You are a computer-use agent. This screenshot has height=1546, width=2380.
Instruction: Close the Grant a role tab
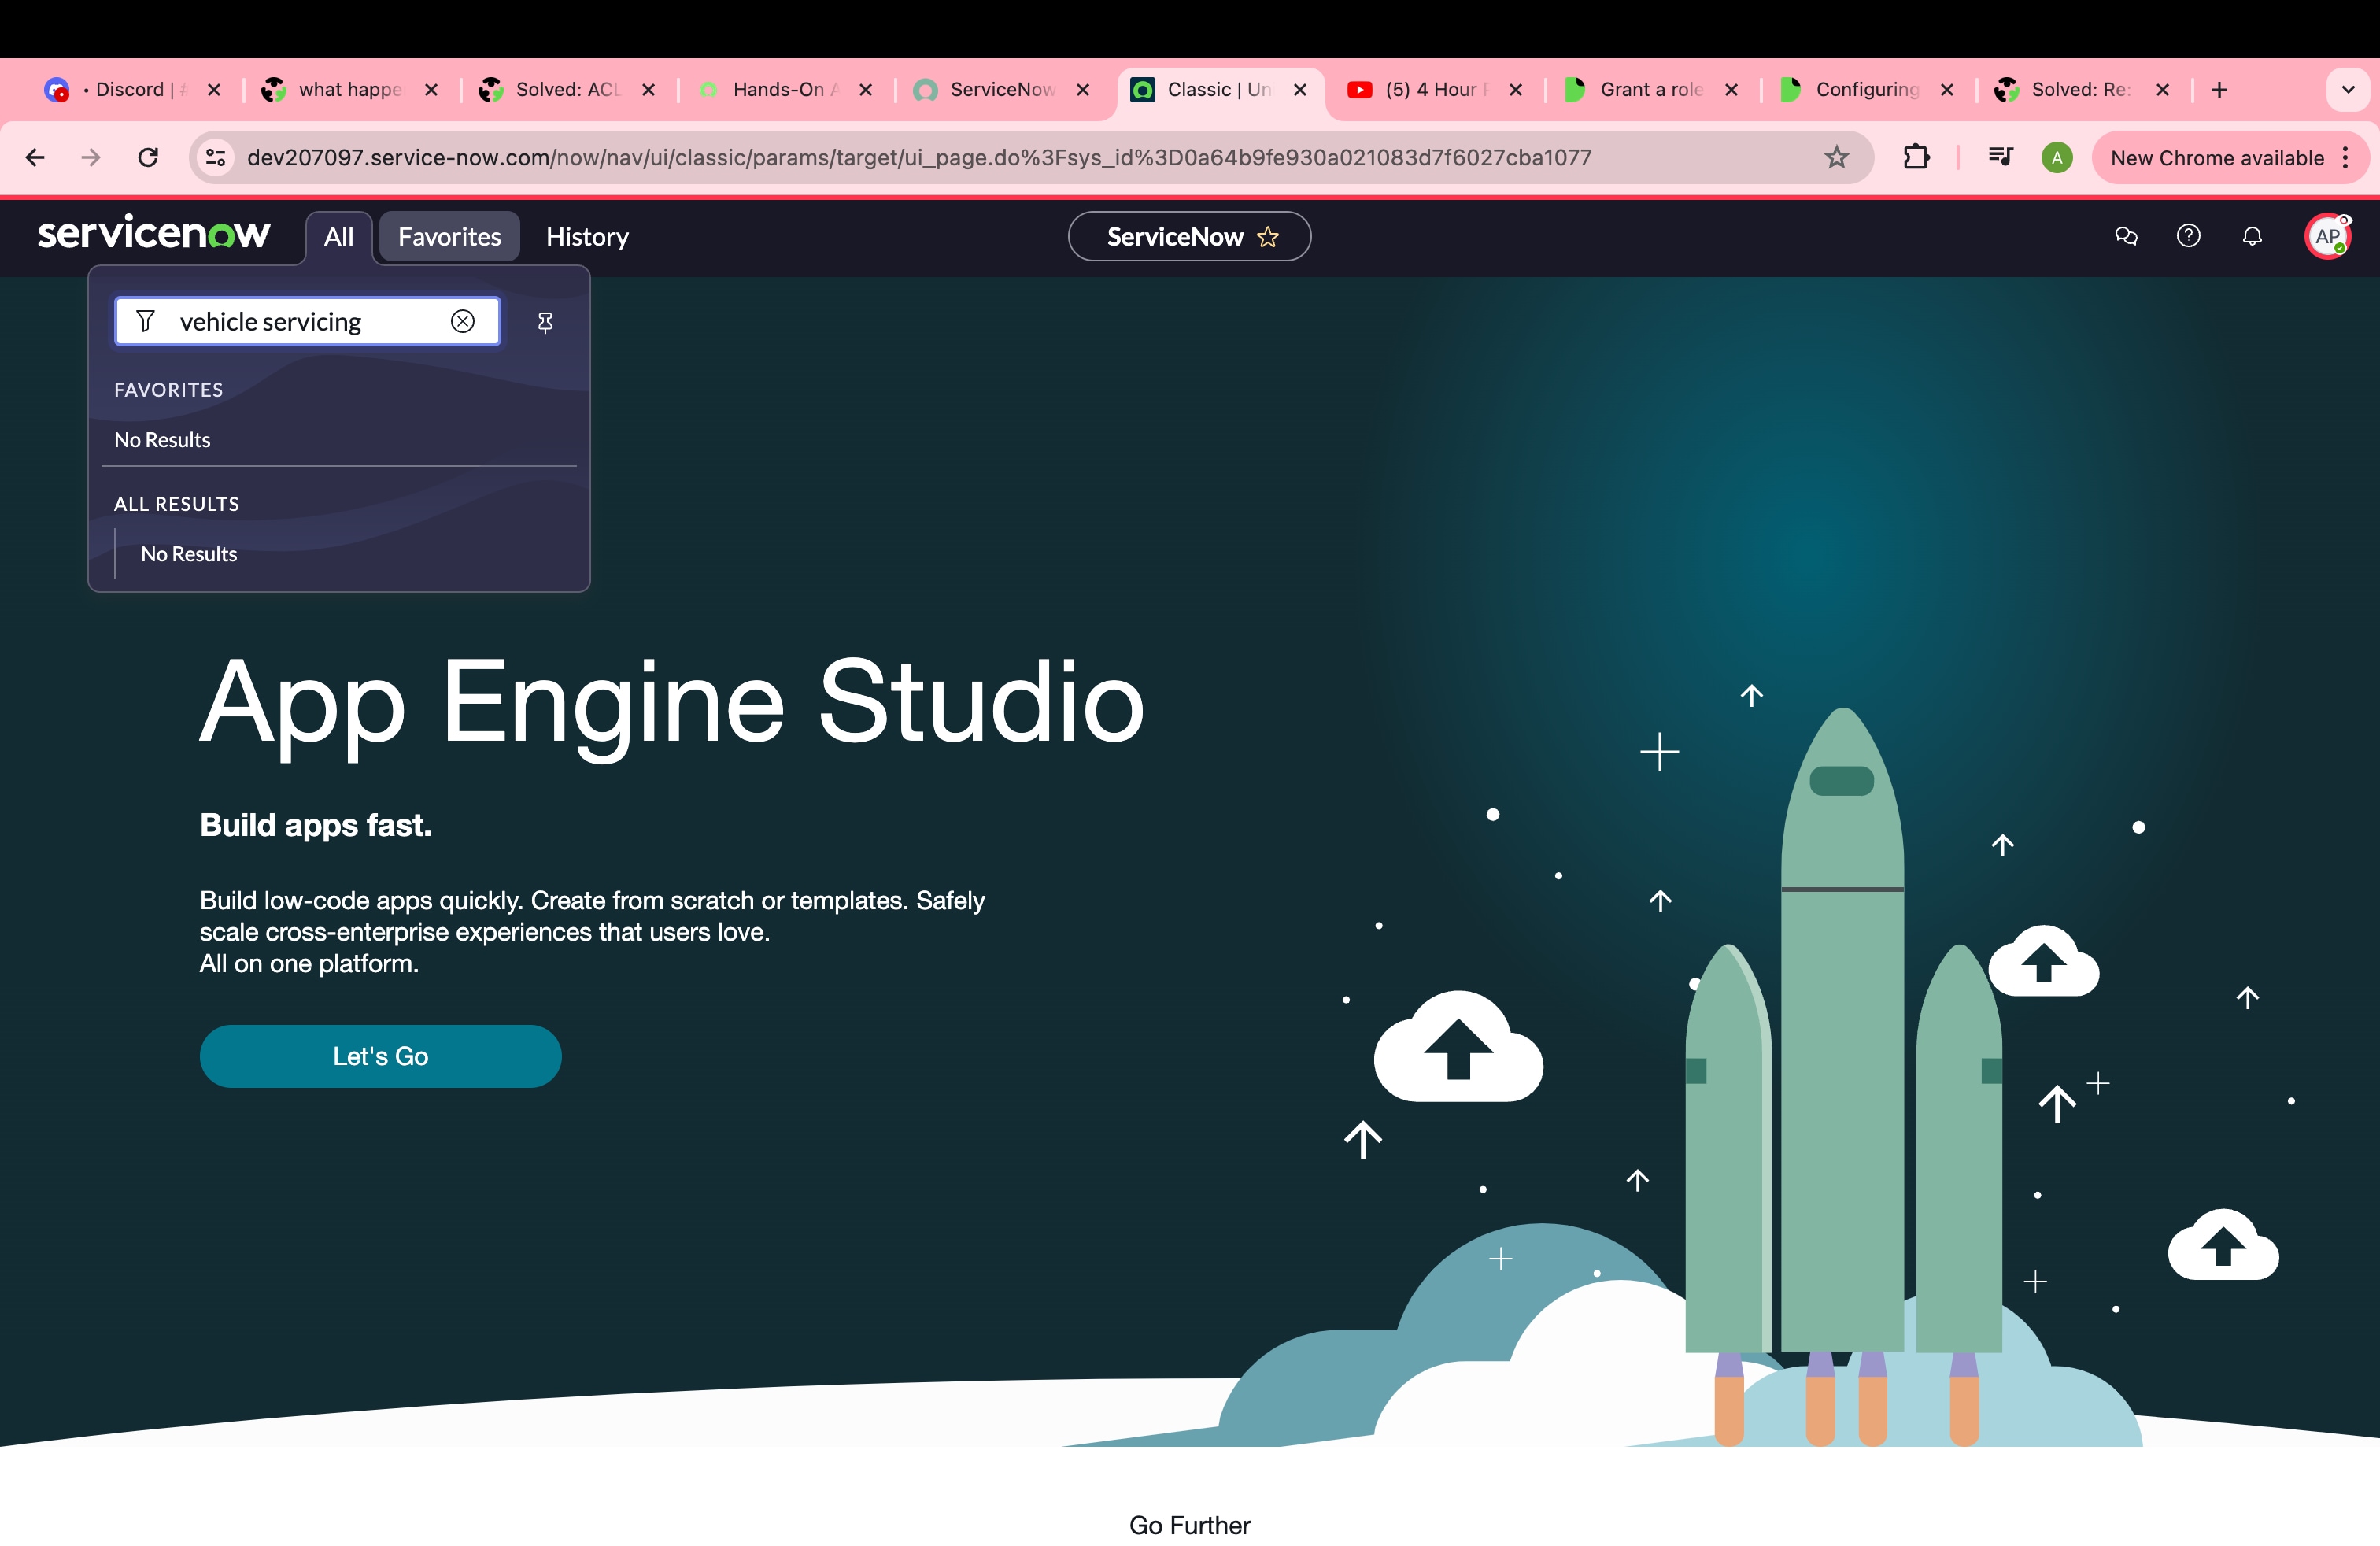1731,90
